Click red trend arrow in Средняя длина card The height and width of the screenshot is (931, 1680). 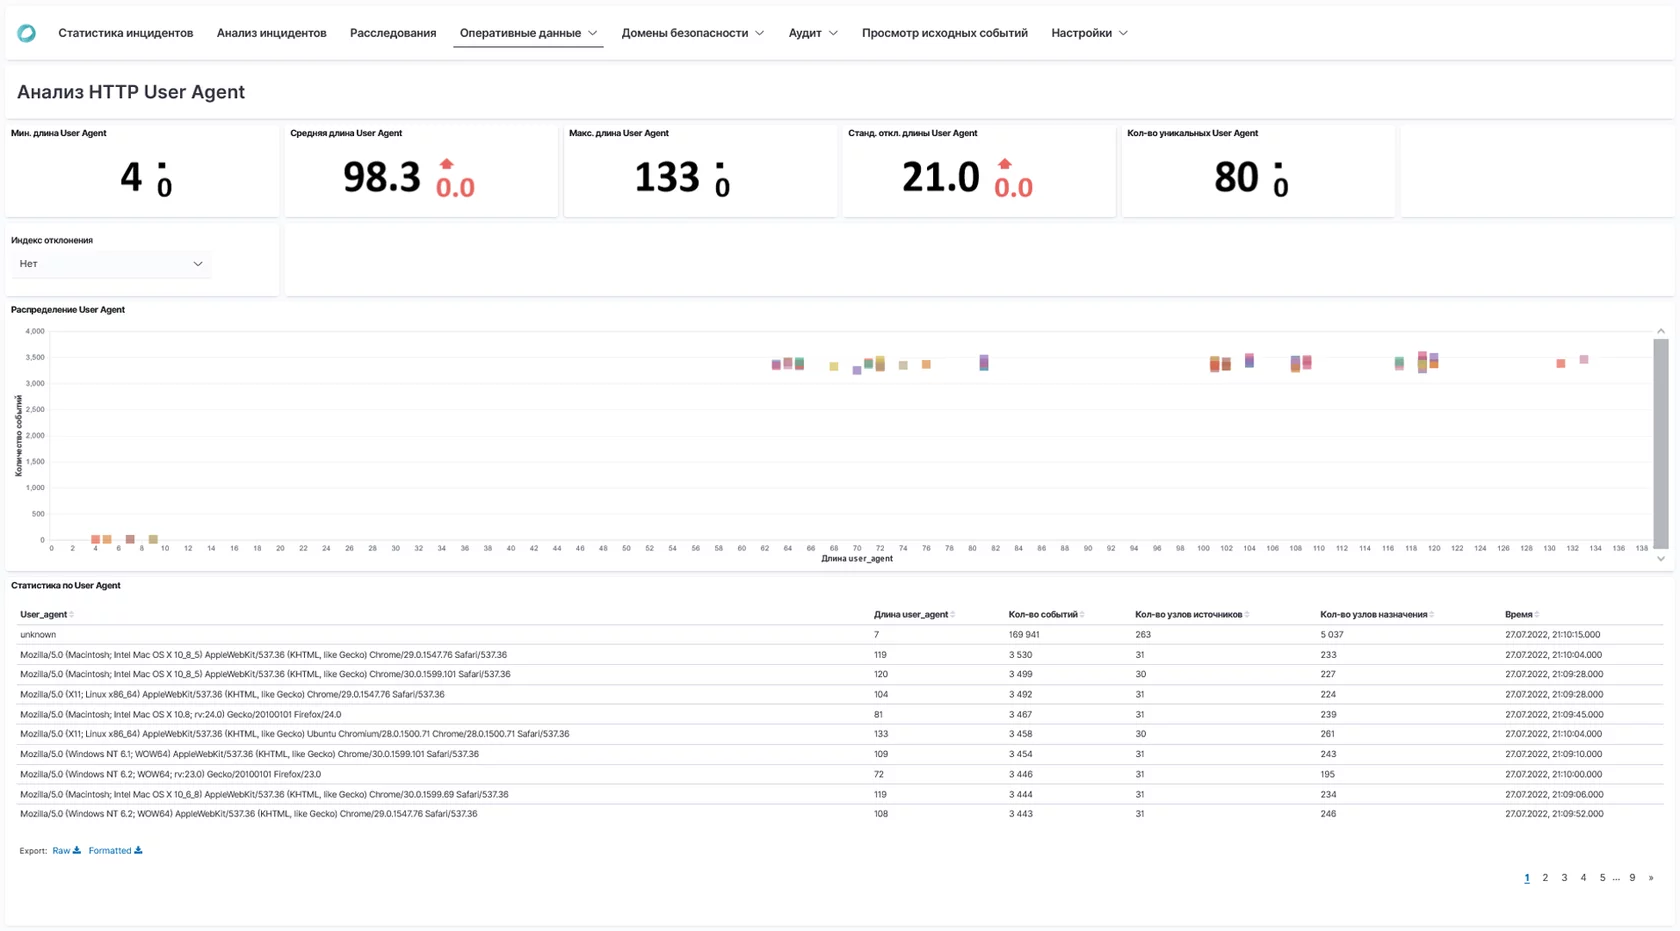point(447,162)
